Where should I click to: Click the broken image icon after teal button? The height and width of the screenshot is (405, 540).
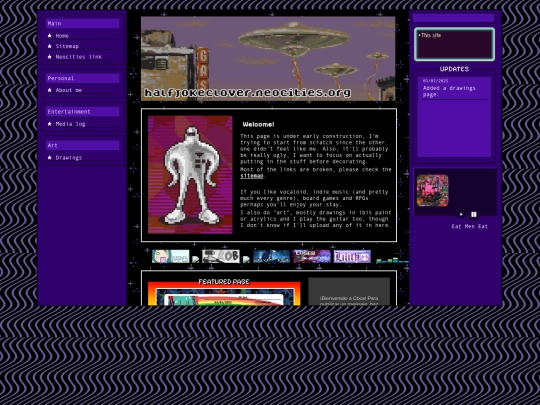tap(196, 259)
